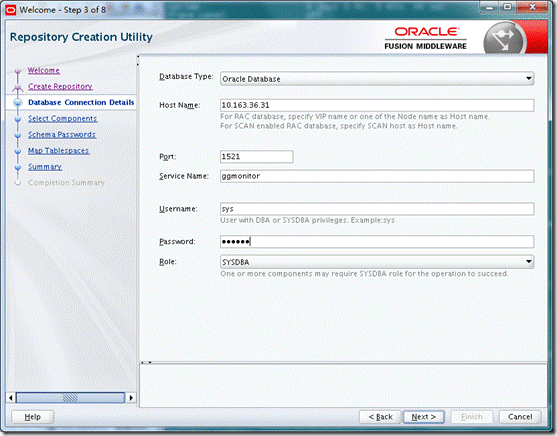
Task: Click the Welcome step node icon
Action: coord(18,71)
